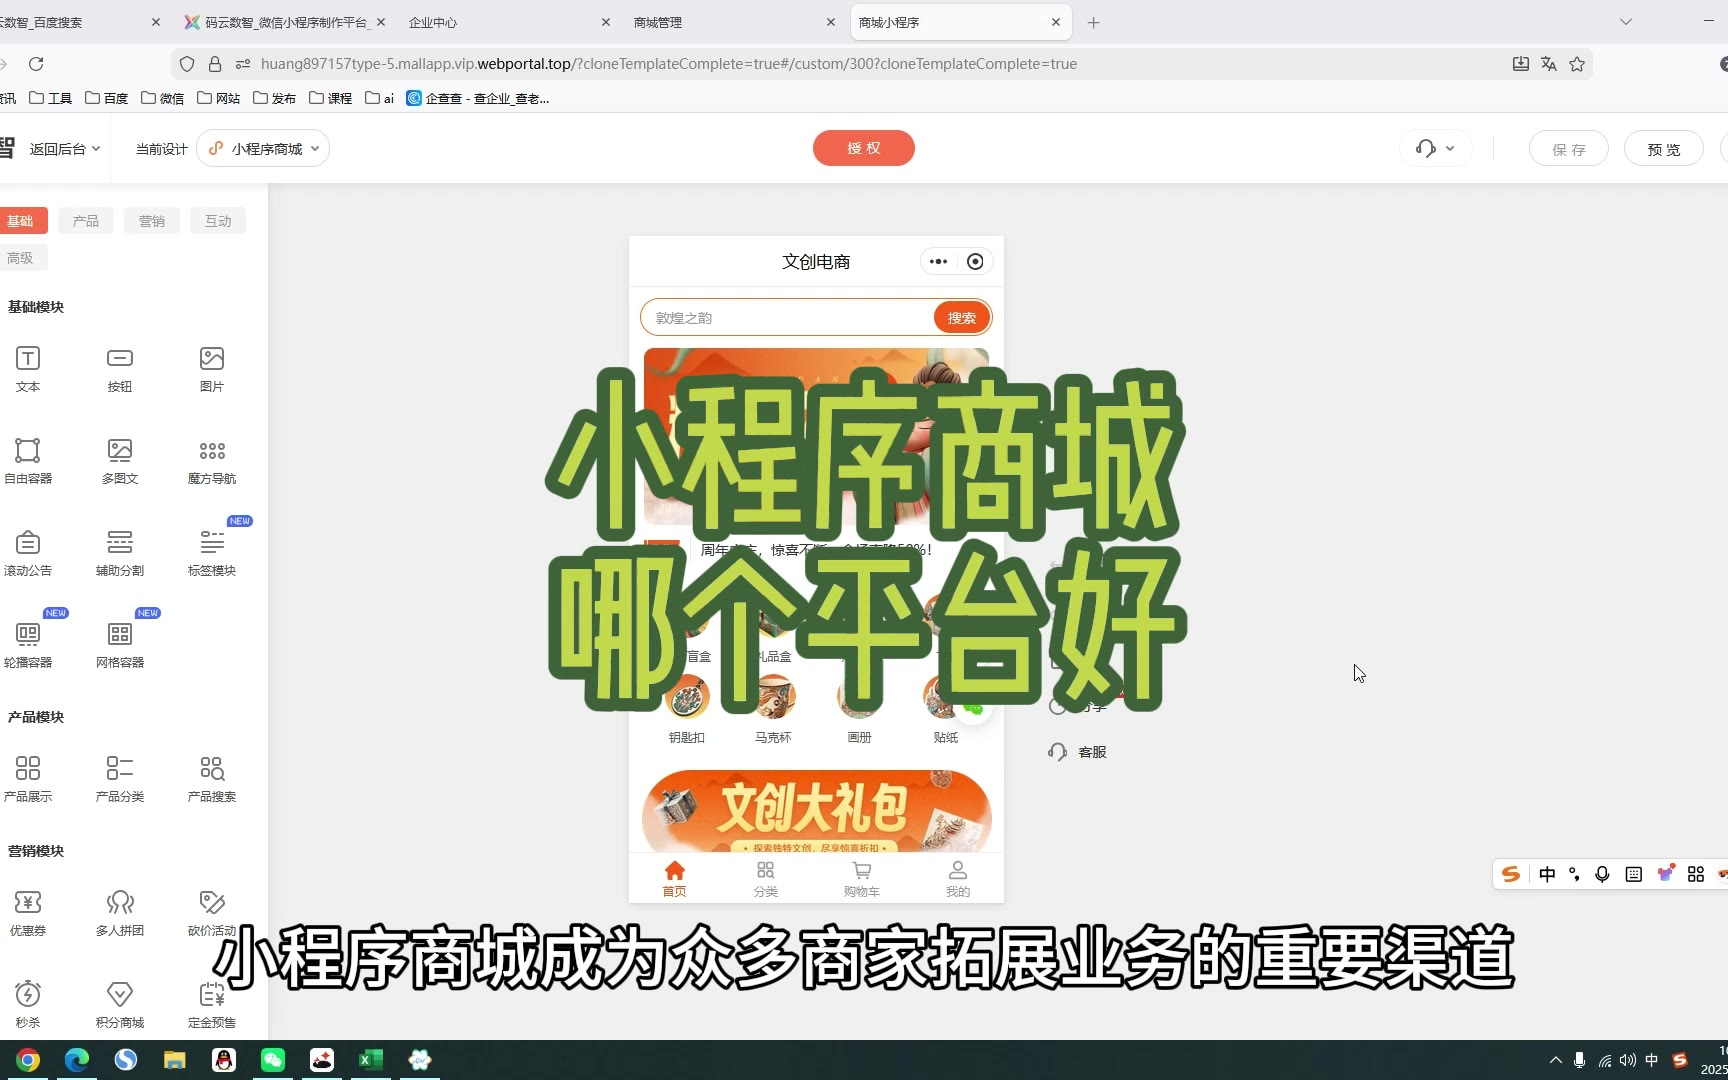This screenshot has height=1080, width=1728.
Task: Click the 文创大礼包 promotional banner
Action: [816, 811]
